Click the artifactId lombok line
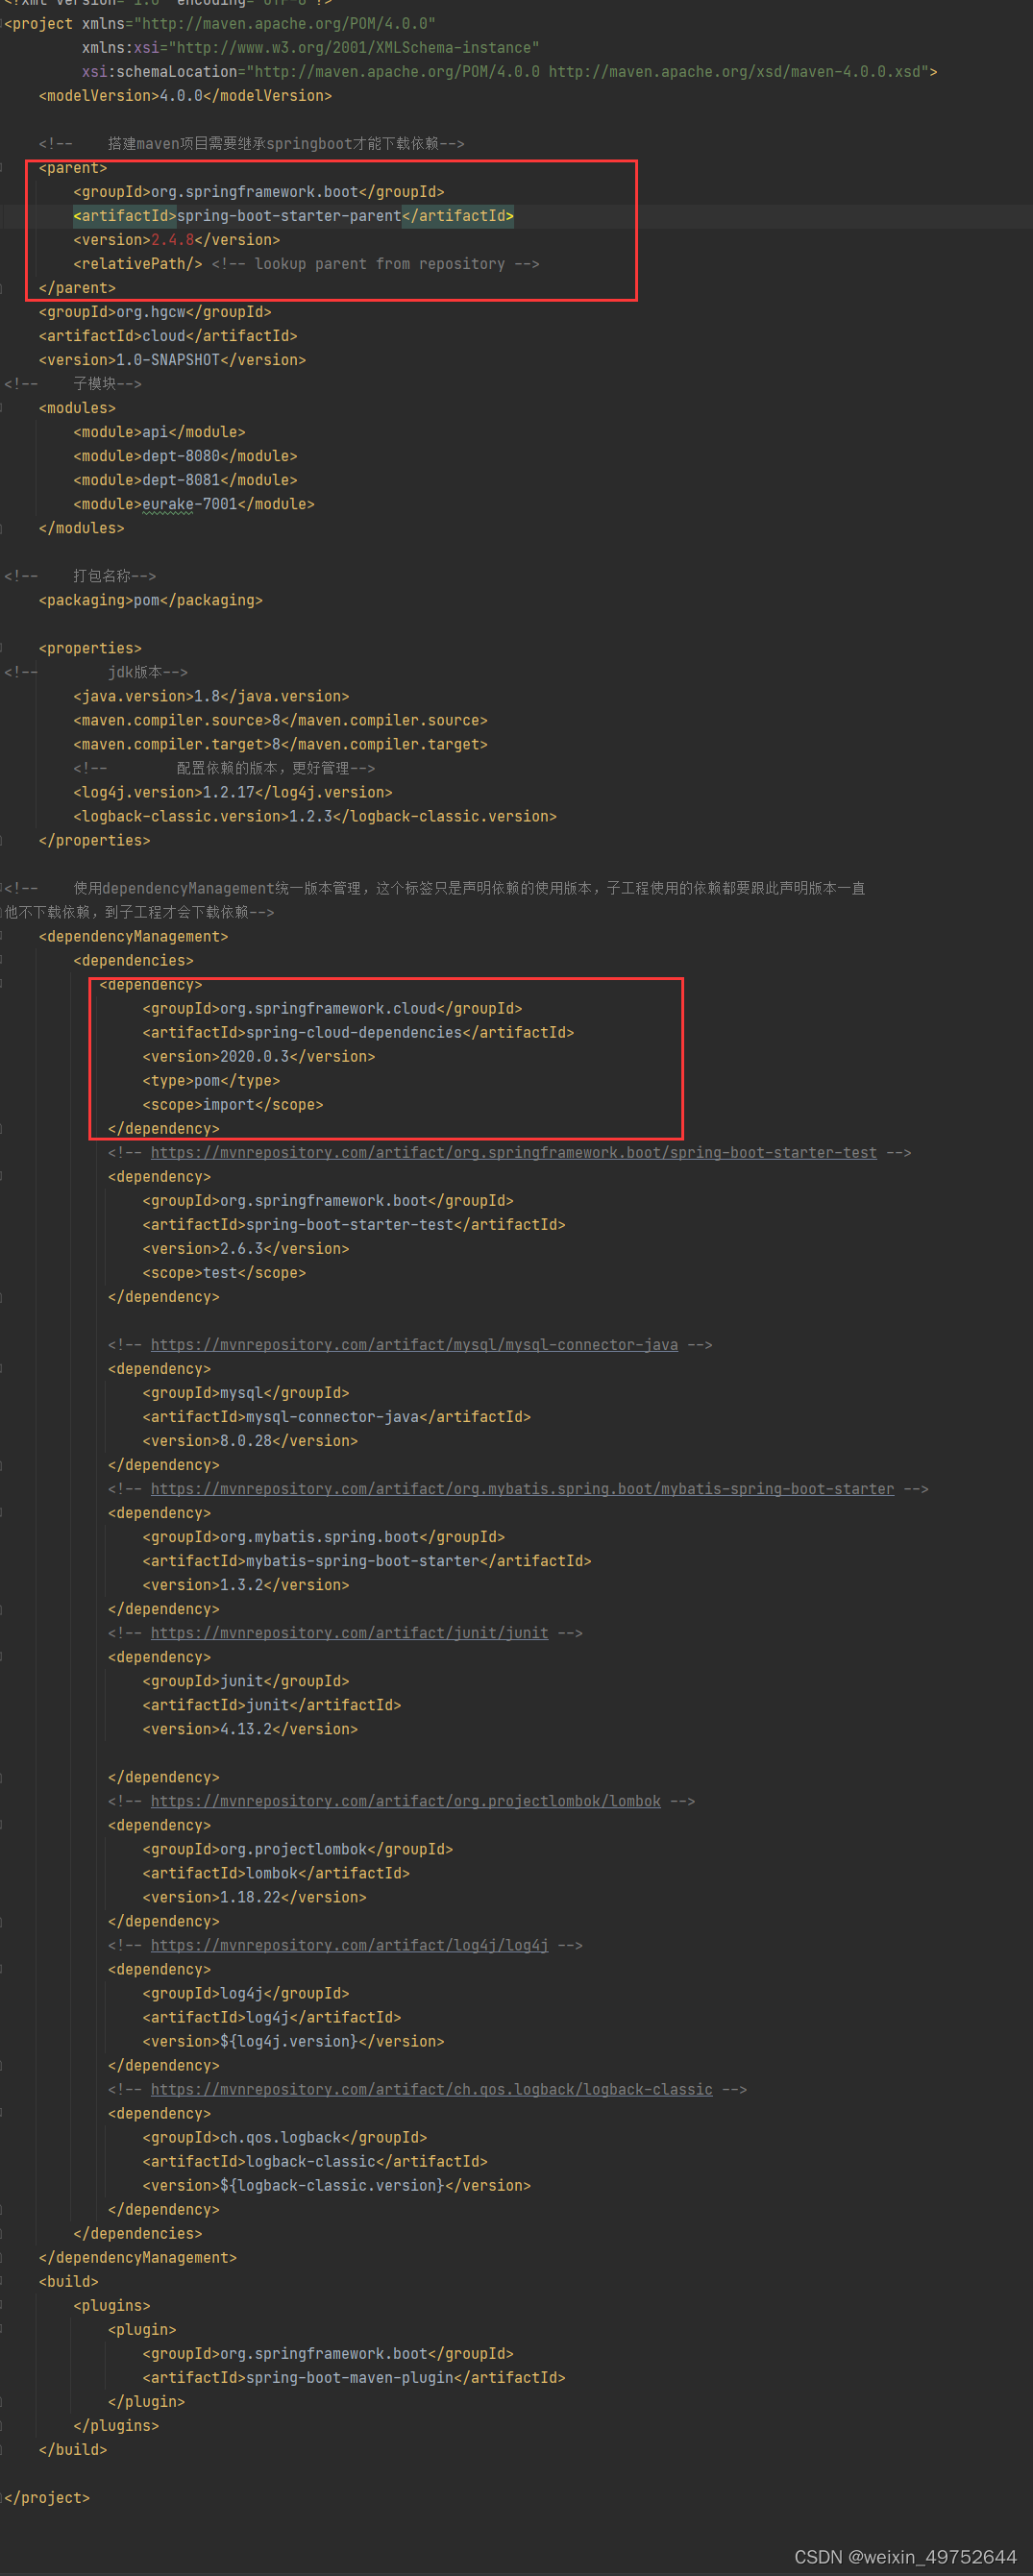 tap(276, 1872)
